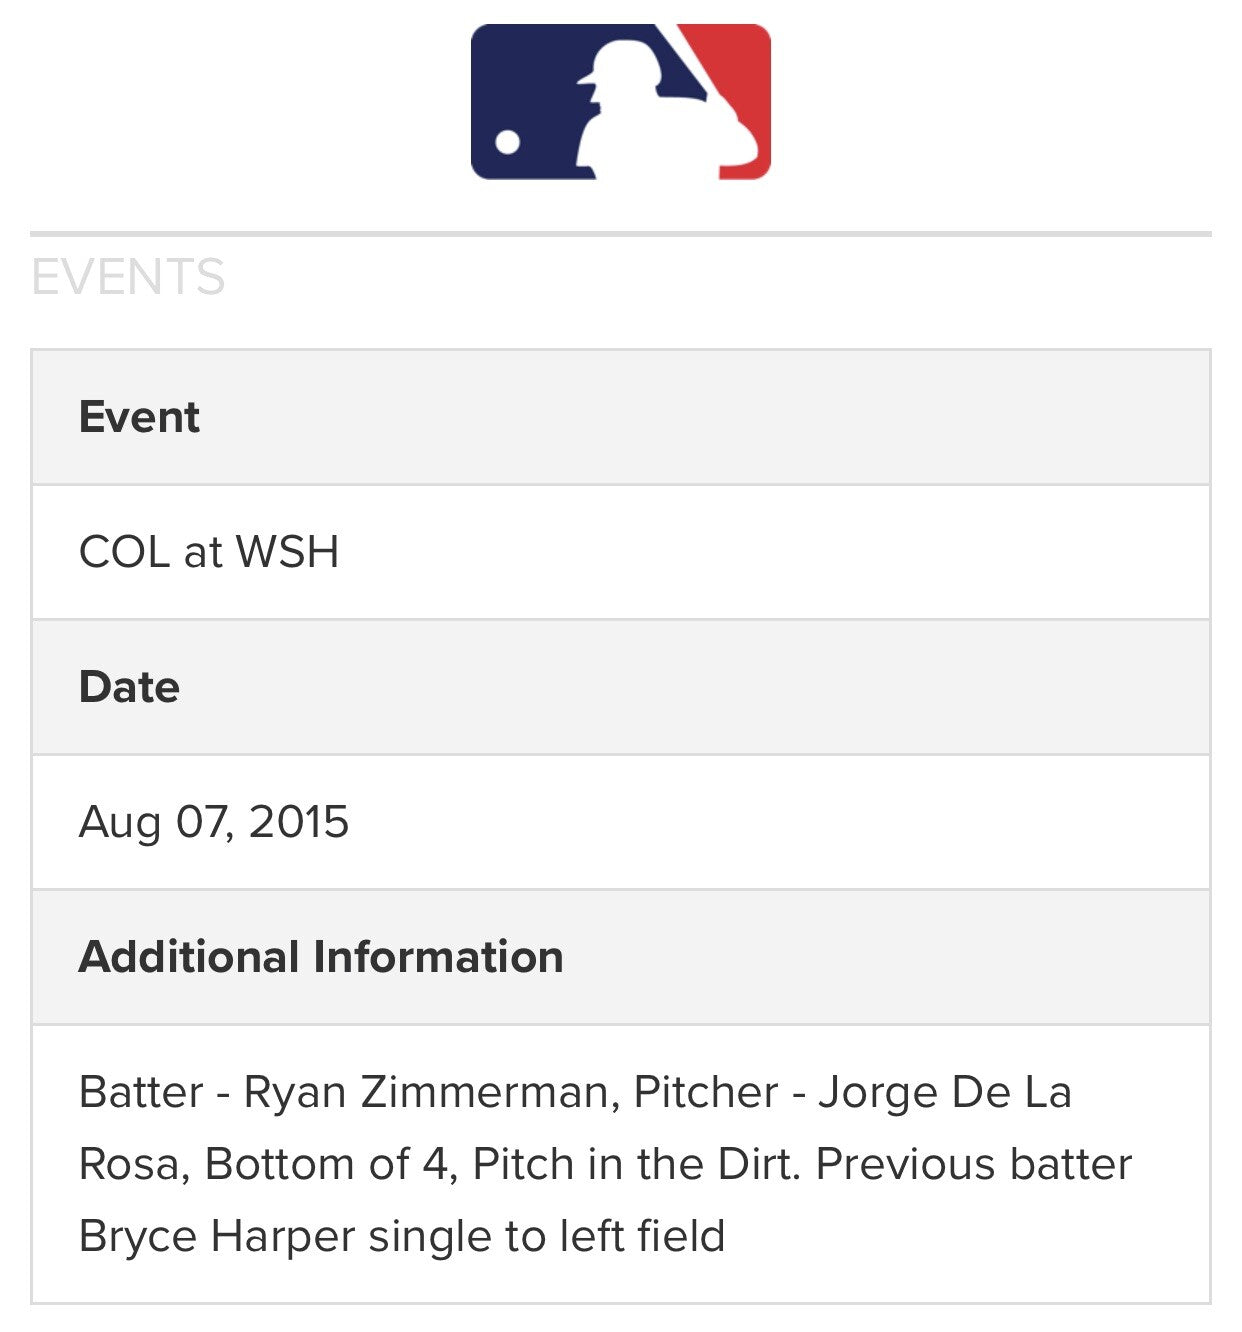Click the name Bryce Harper

(216, 1236)
